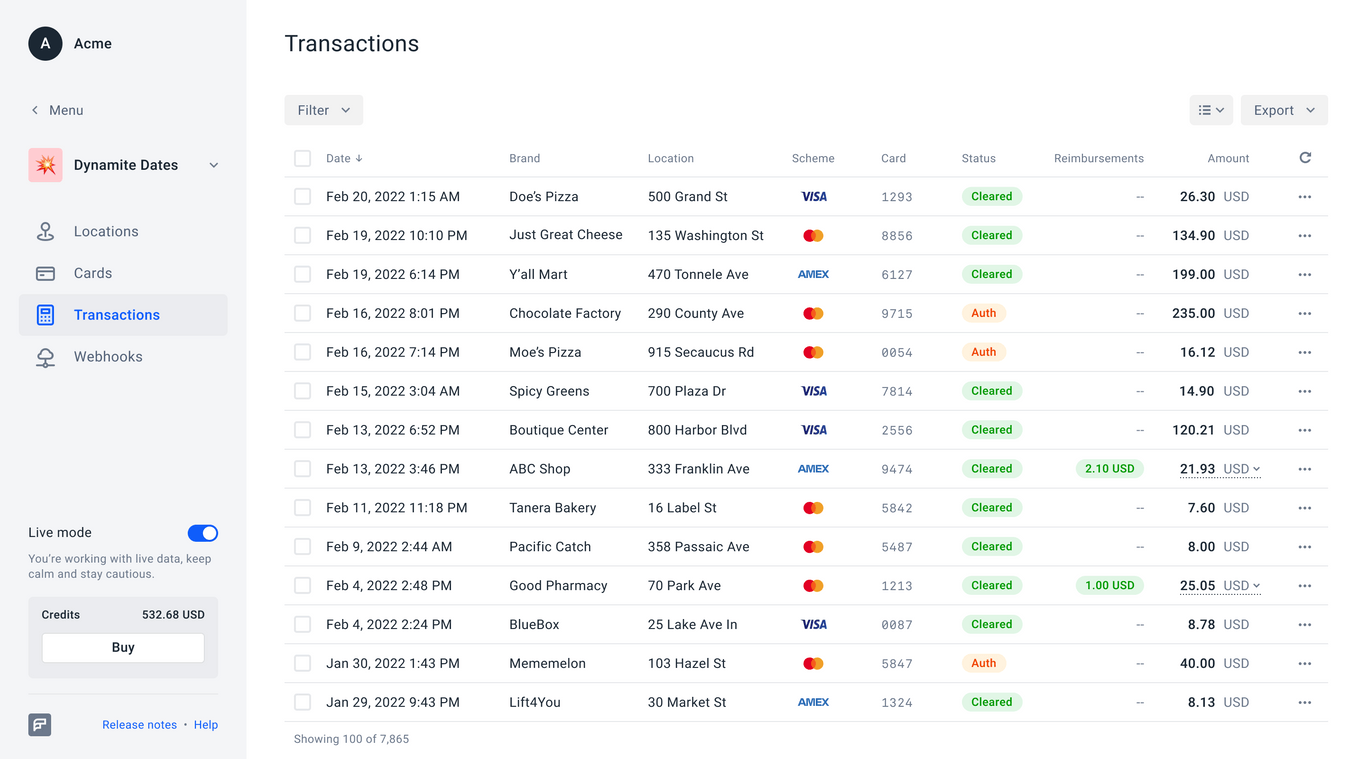Check the select-all checkbox in header
This screenshot has width=1366, height=759.
click(x=302, y=158)
